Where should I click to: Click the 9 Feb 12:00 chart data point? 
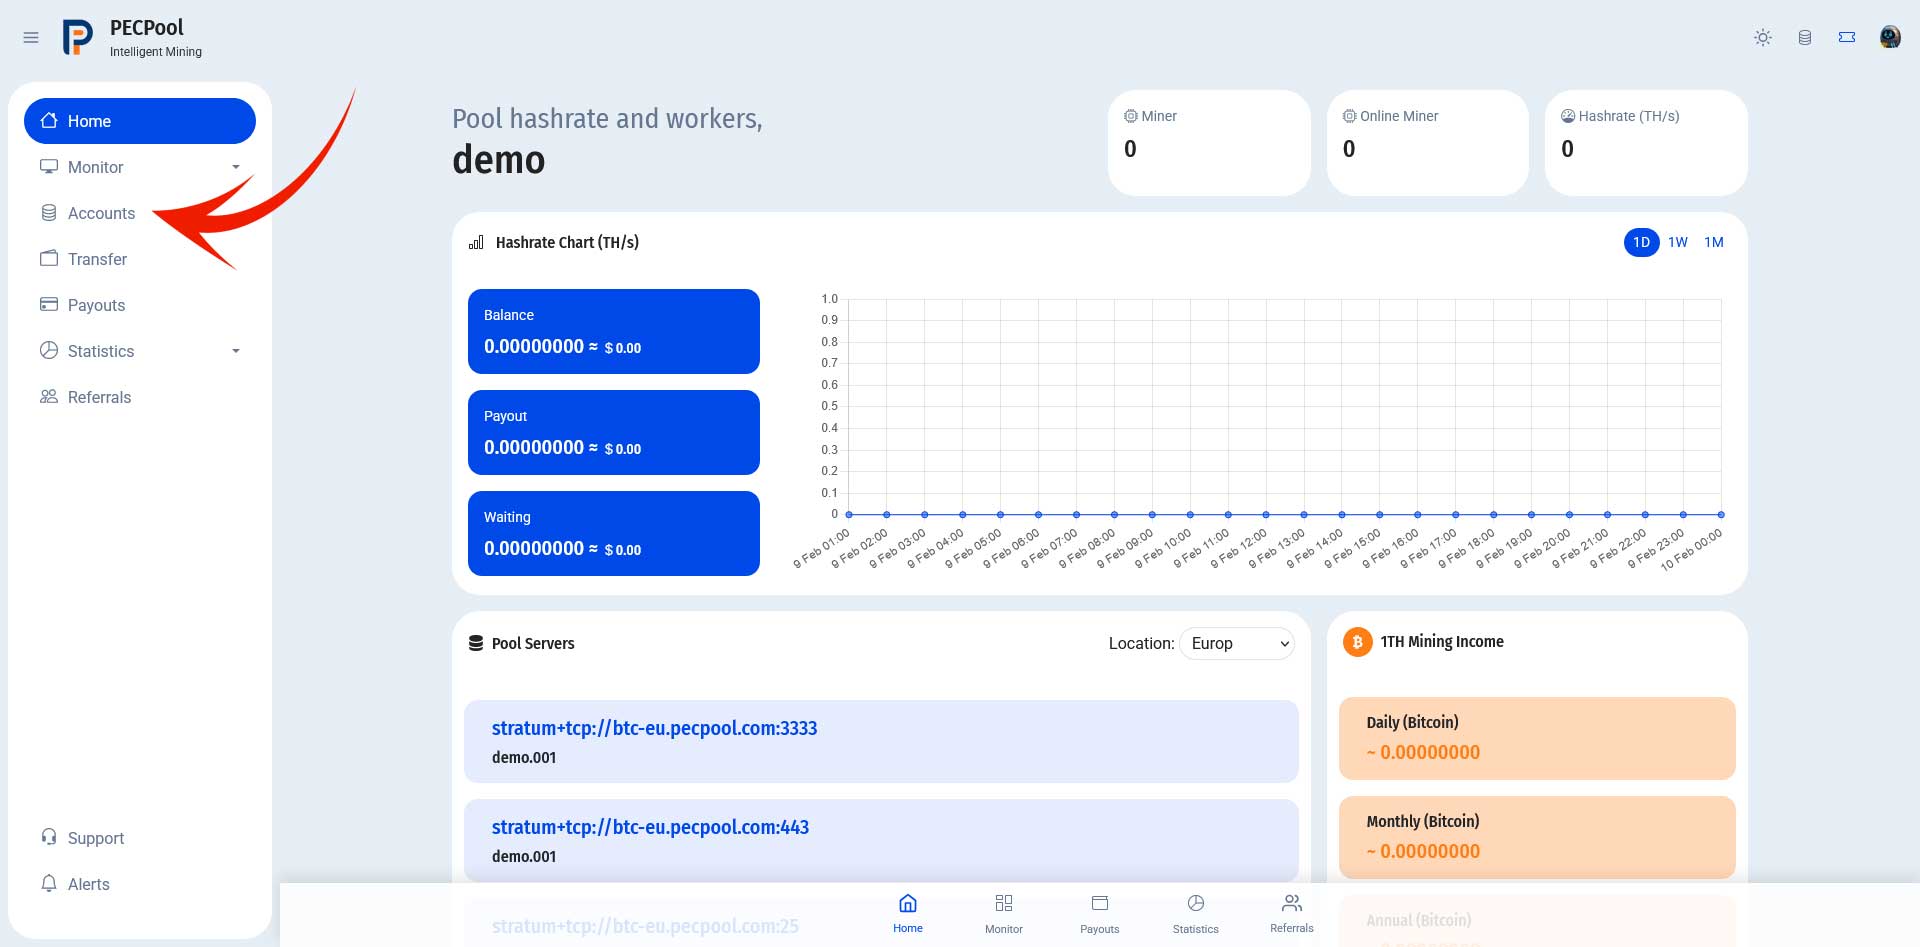(1266, 515)
